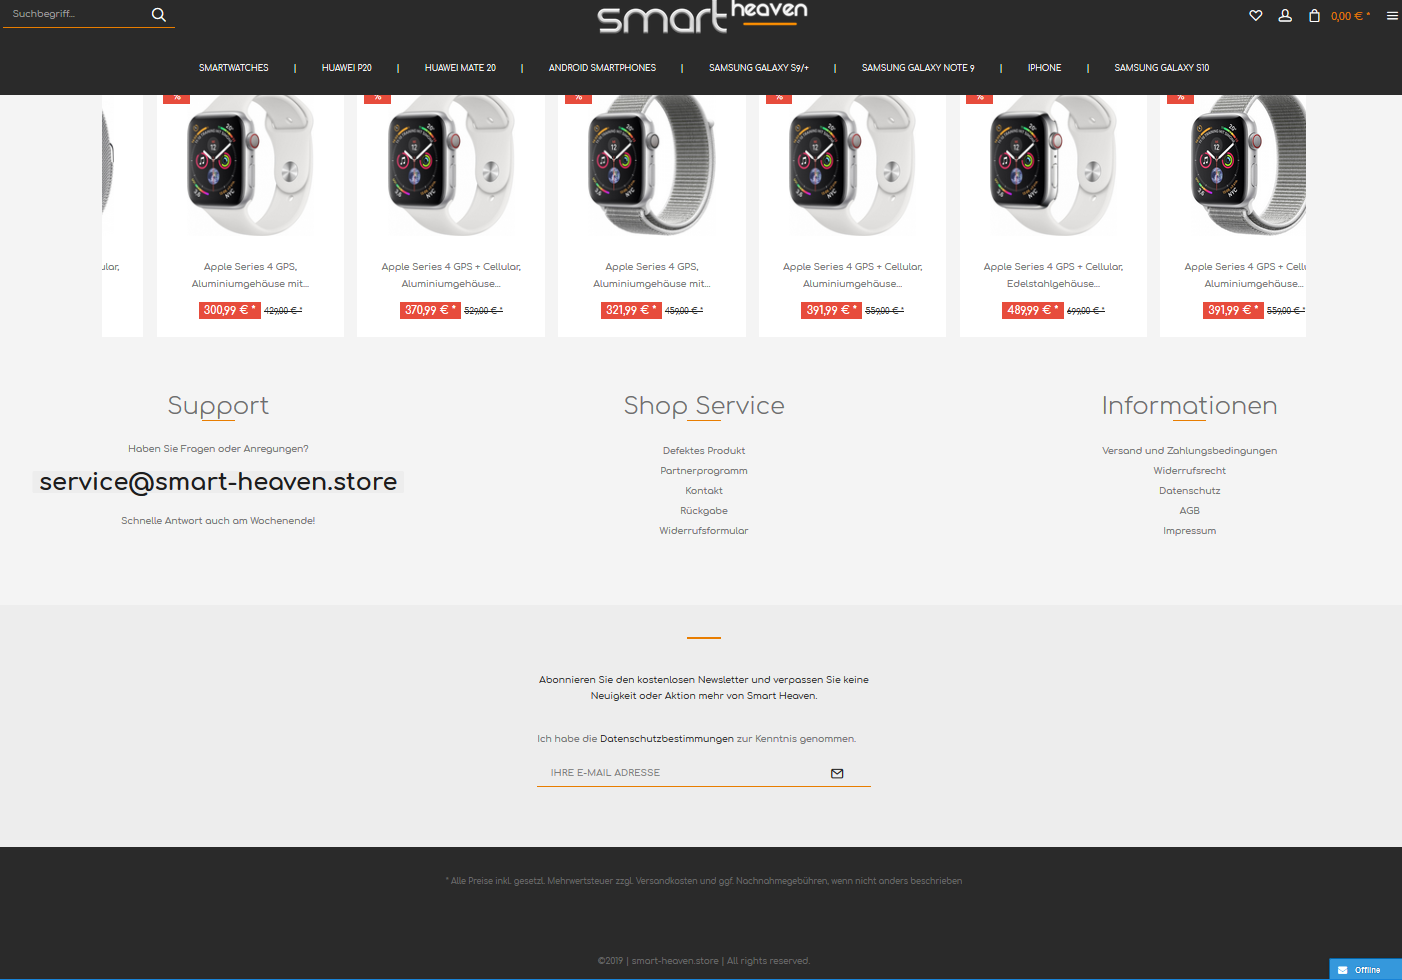Click Defektes Produkt link
This screenshot has width=1402, height=980.
coord(704,451)
